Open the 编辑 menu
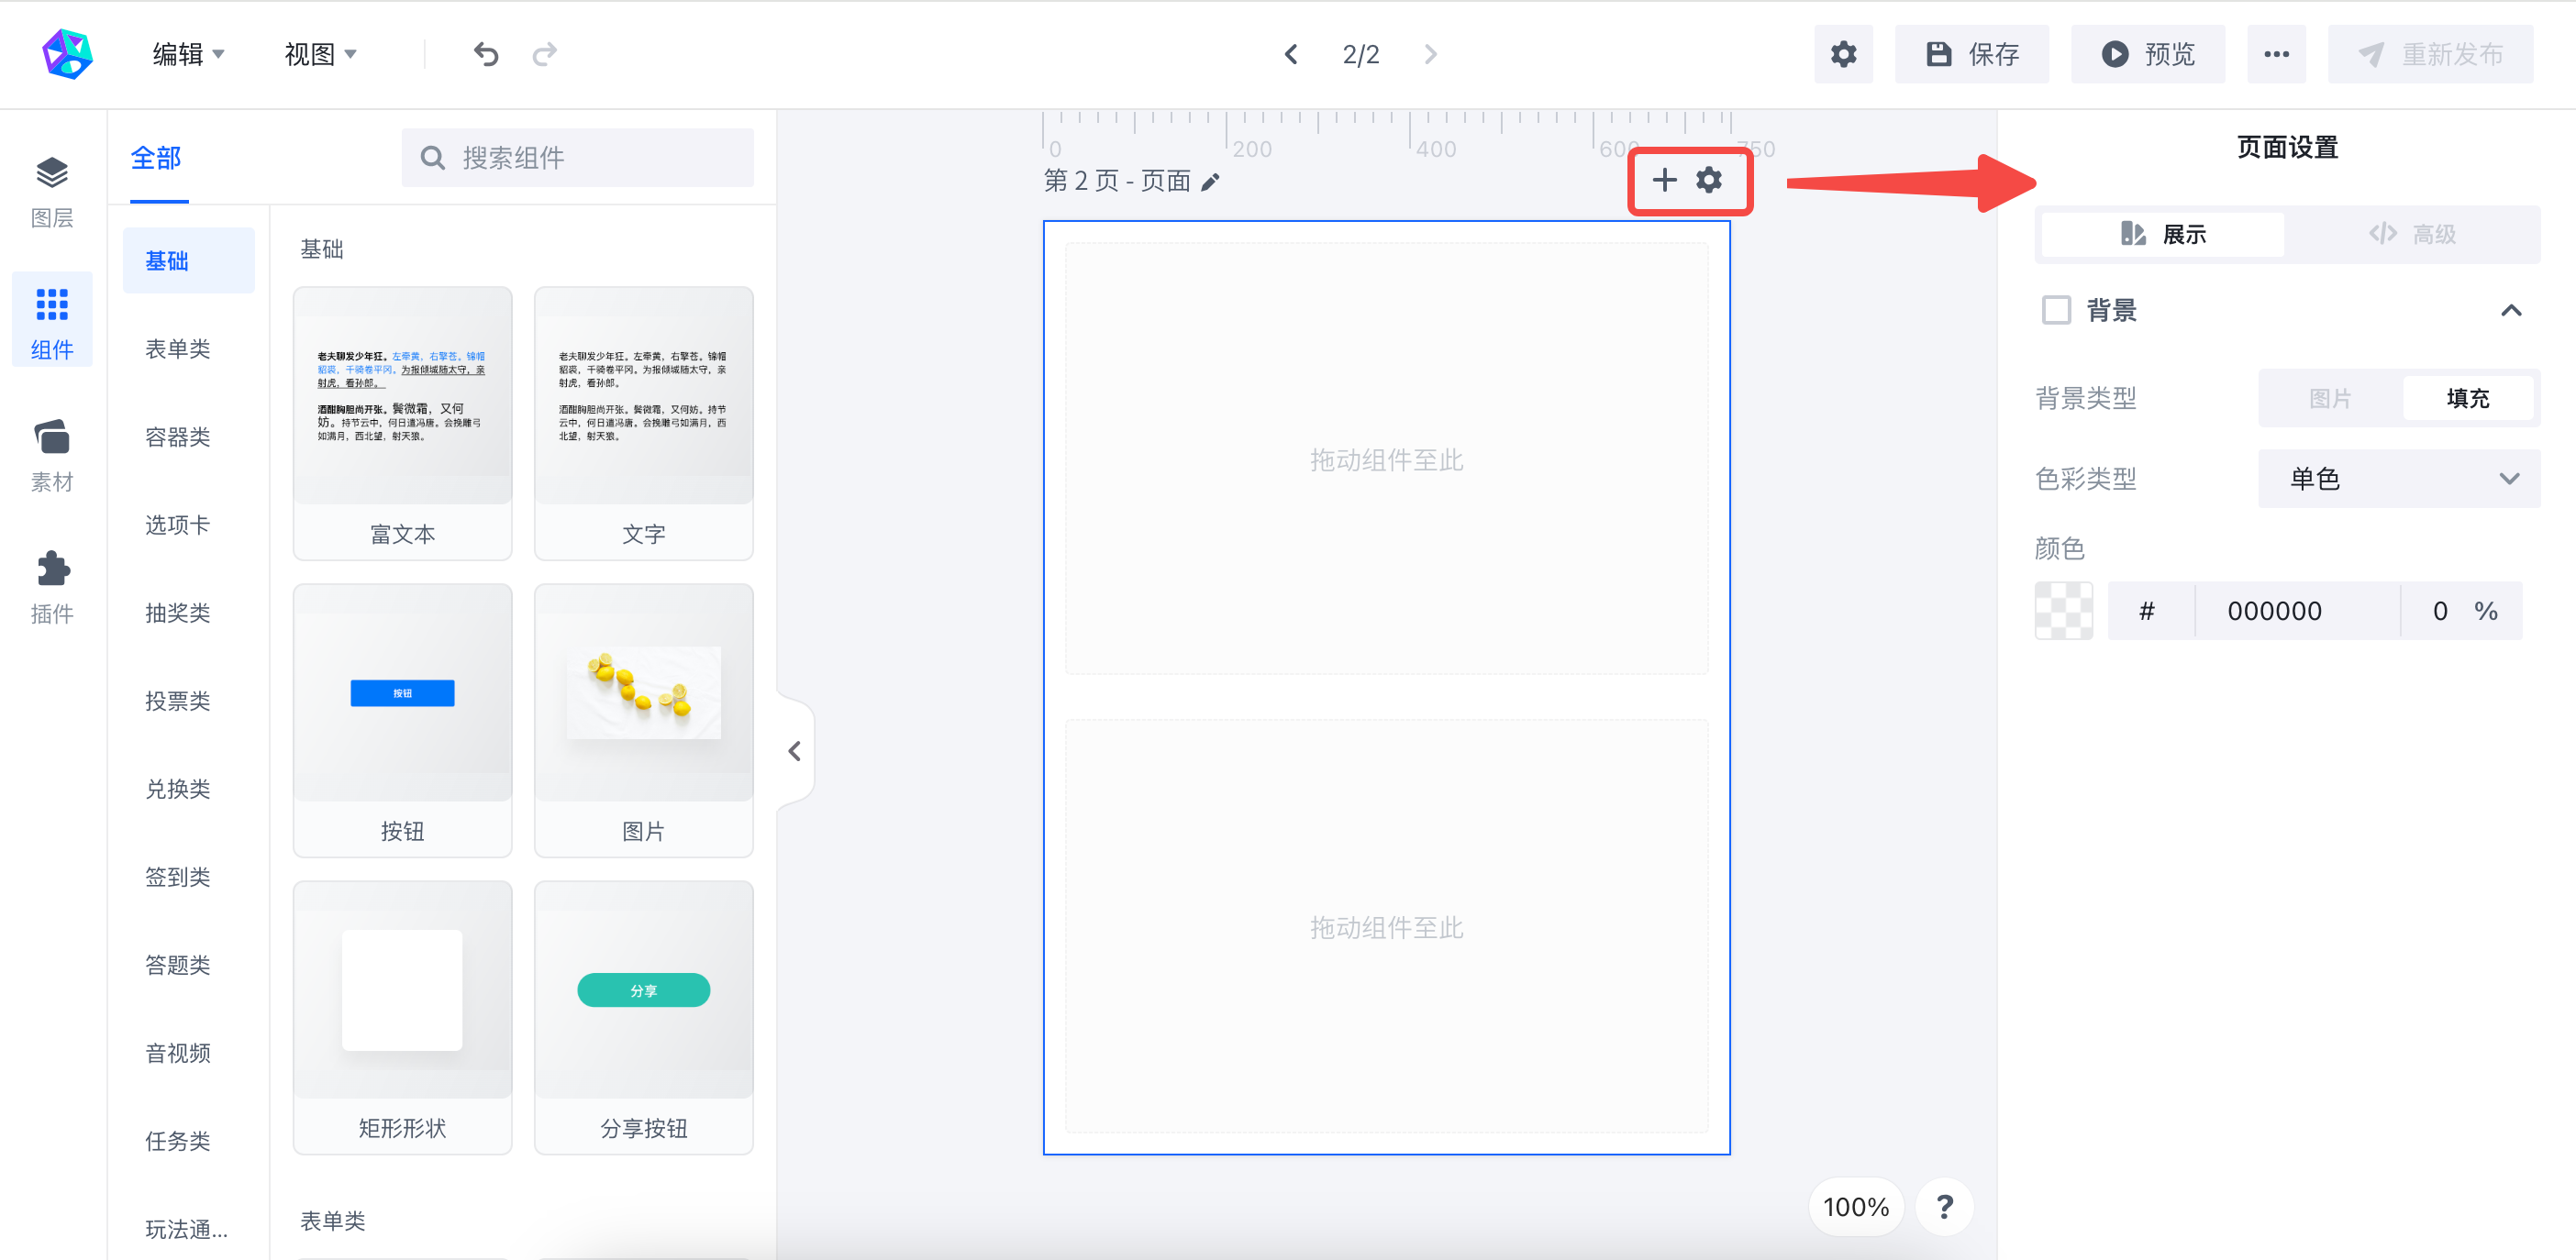 (188, 54)
